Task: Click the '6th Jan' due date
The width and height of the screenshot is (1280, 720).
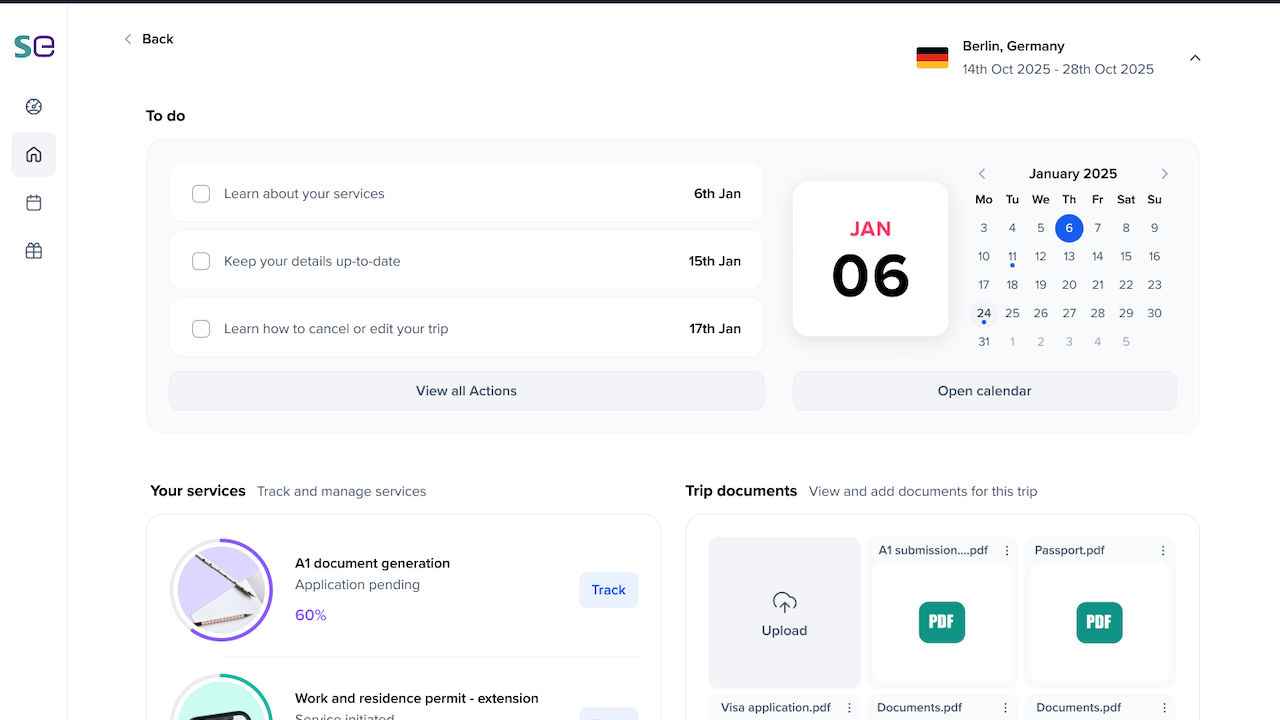Action: tap(717, 194)
